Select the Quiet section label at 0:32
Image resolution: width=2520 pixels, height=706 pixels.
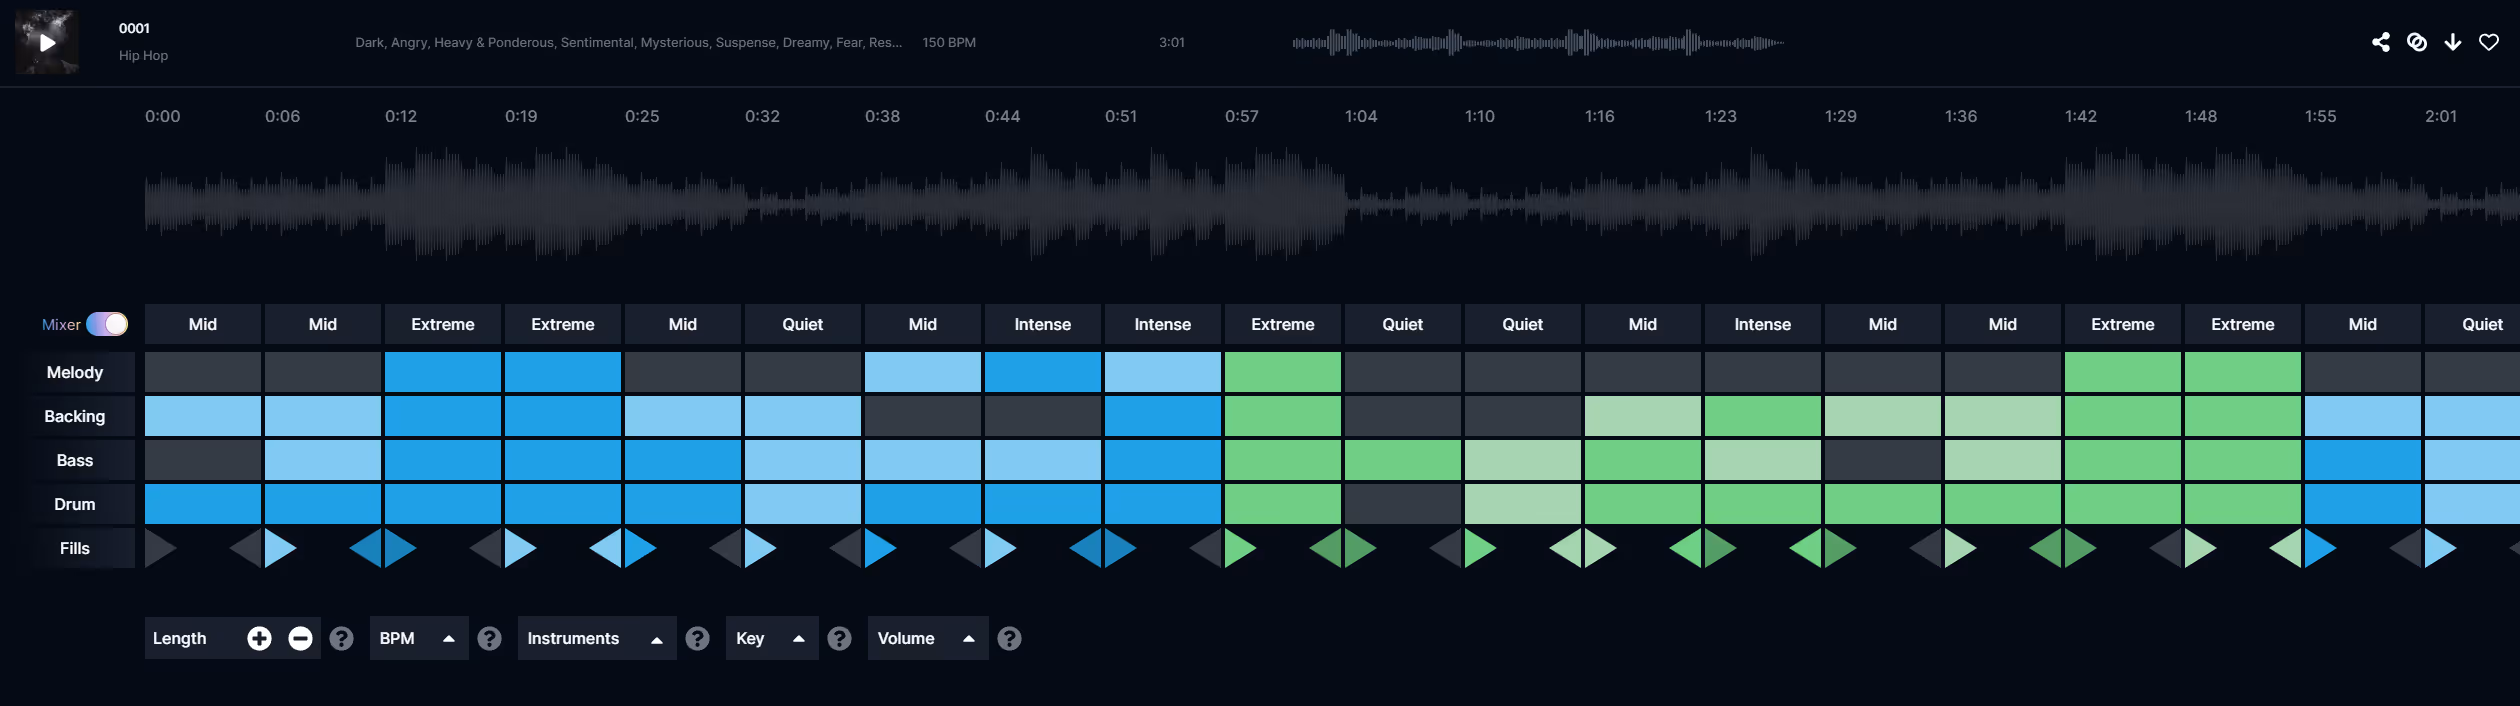[803, 324]
